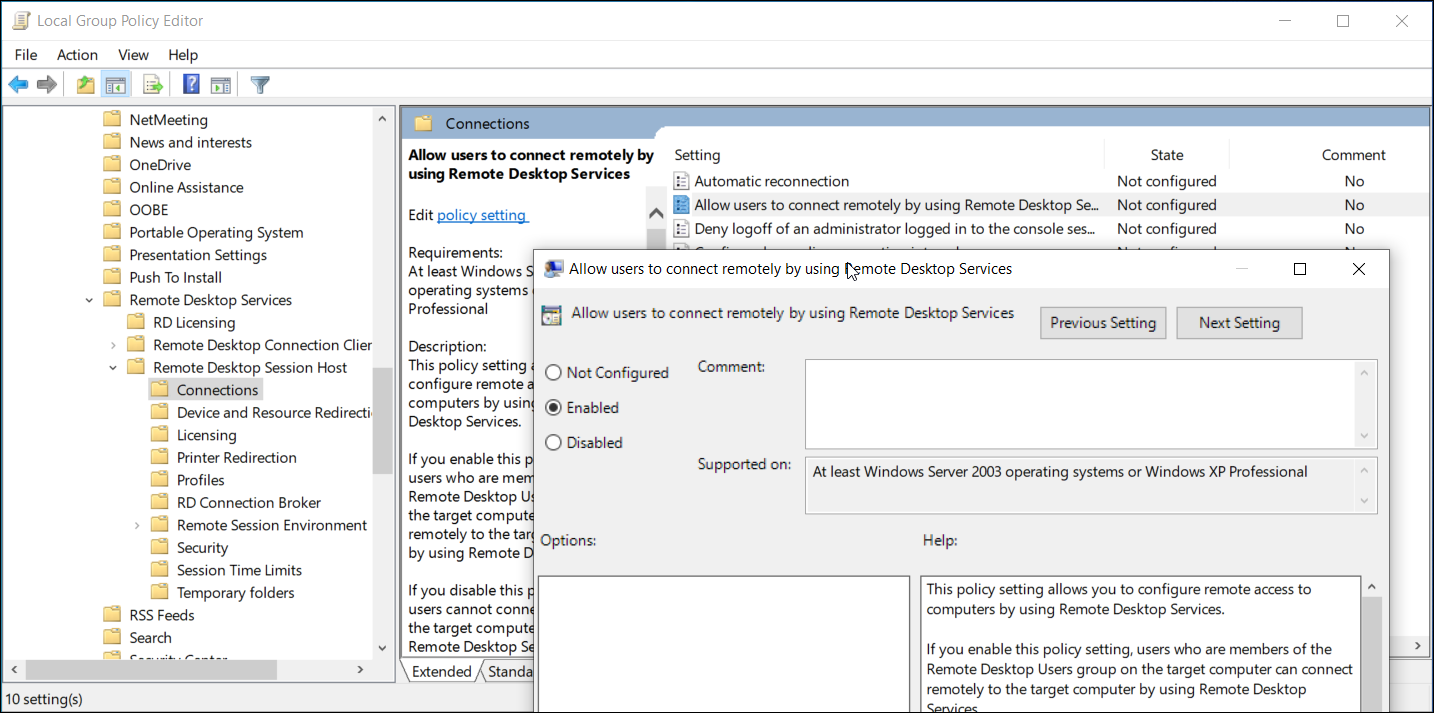The image size is (1434, 713).
Task: Select the Connections tree item
Action: pos(217,390)
